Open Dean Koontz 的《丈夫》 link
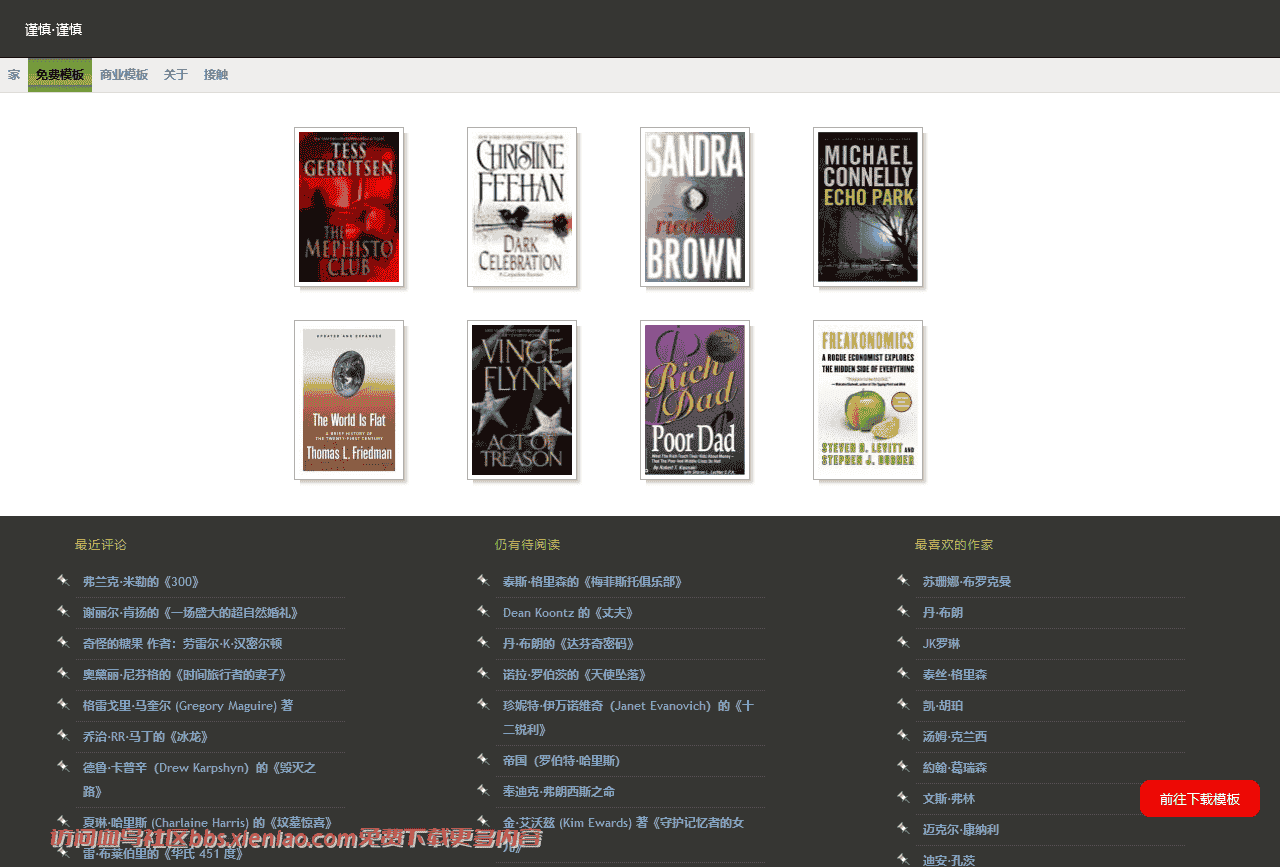Image resolution: width=1280 pixels, height=867 pixels. 568,613
